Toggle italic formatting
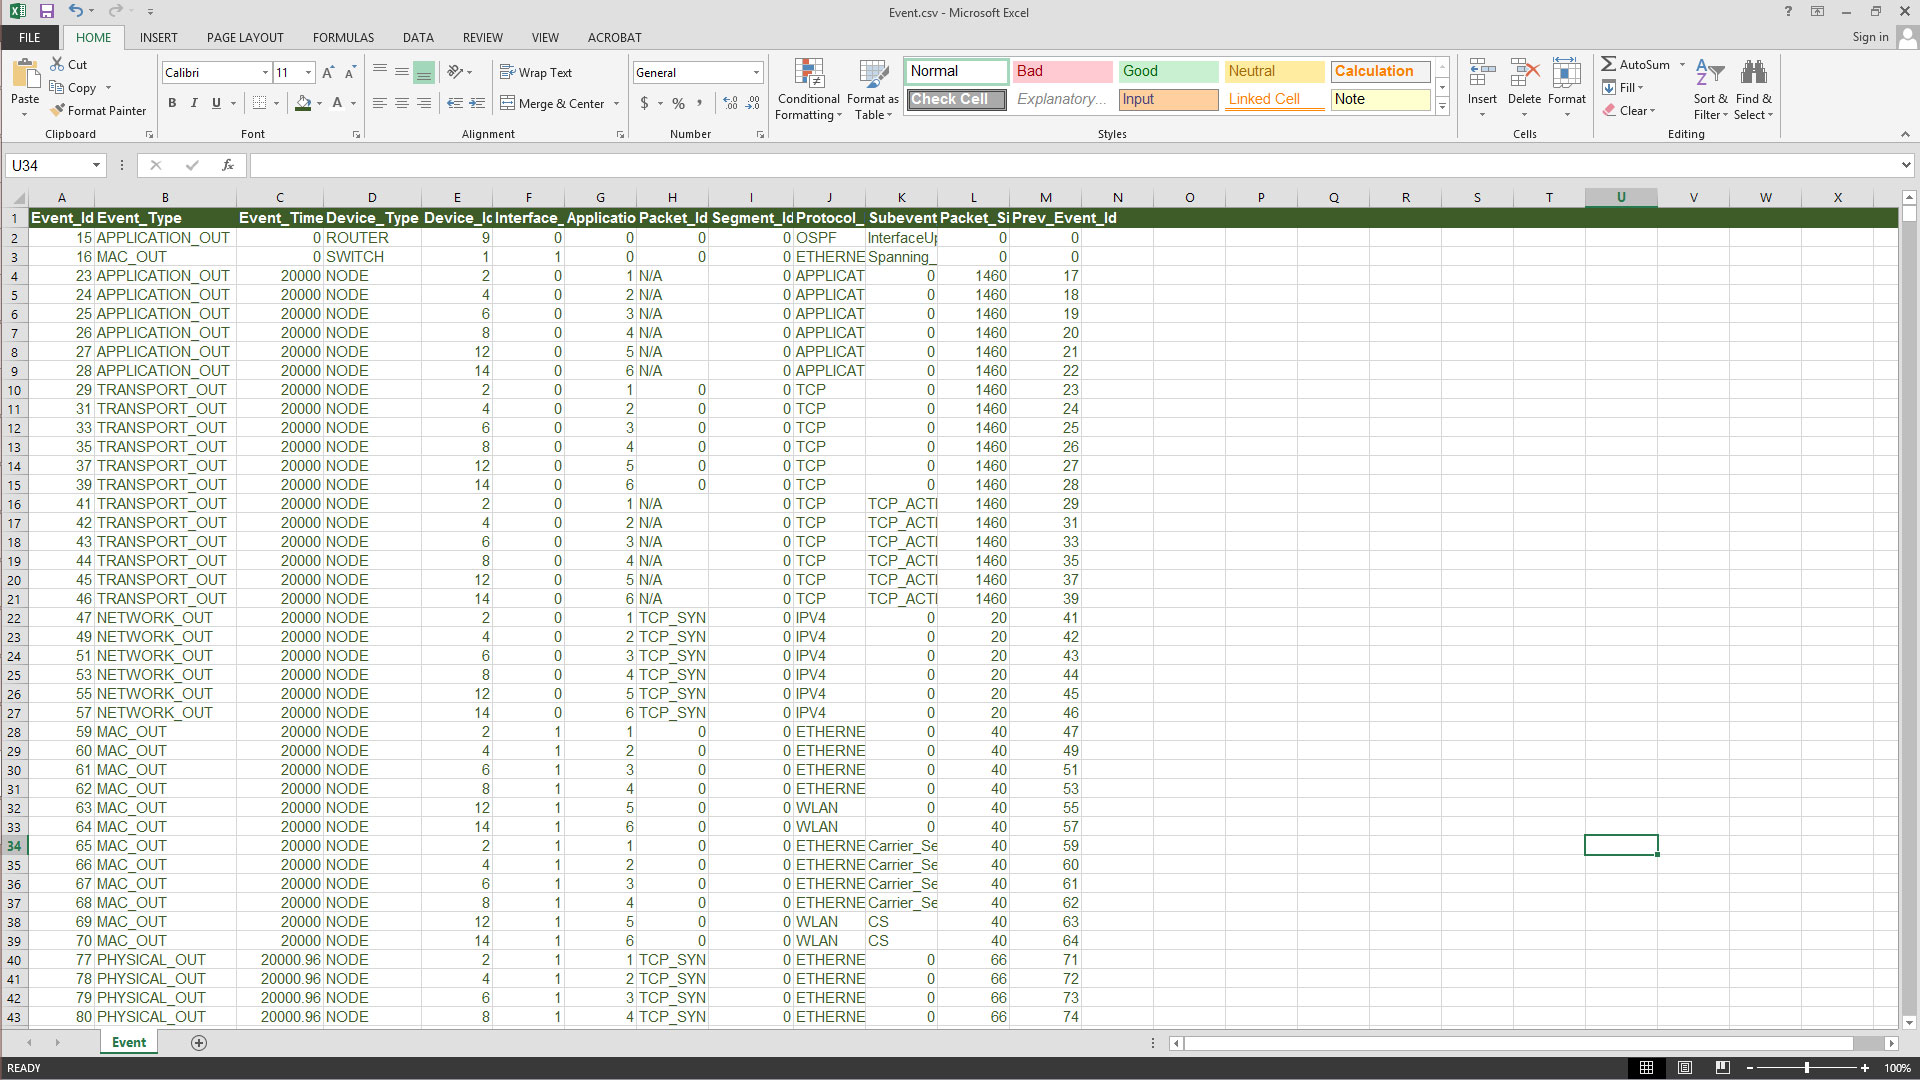This screenshot has height=1080, width=1920. [x=194, y=103]
